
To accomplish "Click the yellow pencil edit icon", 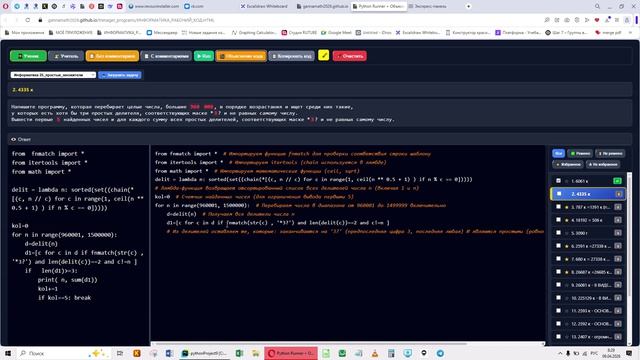I will pyautogui.click(x=323, y=55).
